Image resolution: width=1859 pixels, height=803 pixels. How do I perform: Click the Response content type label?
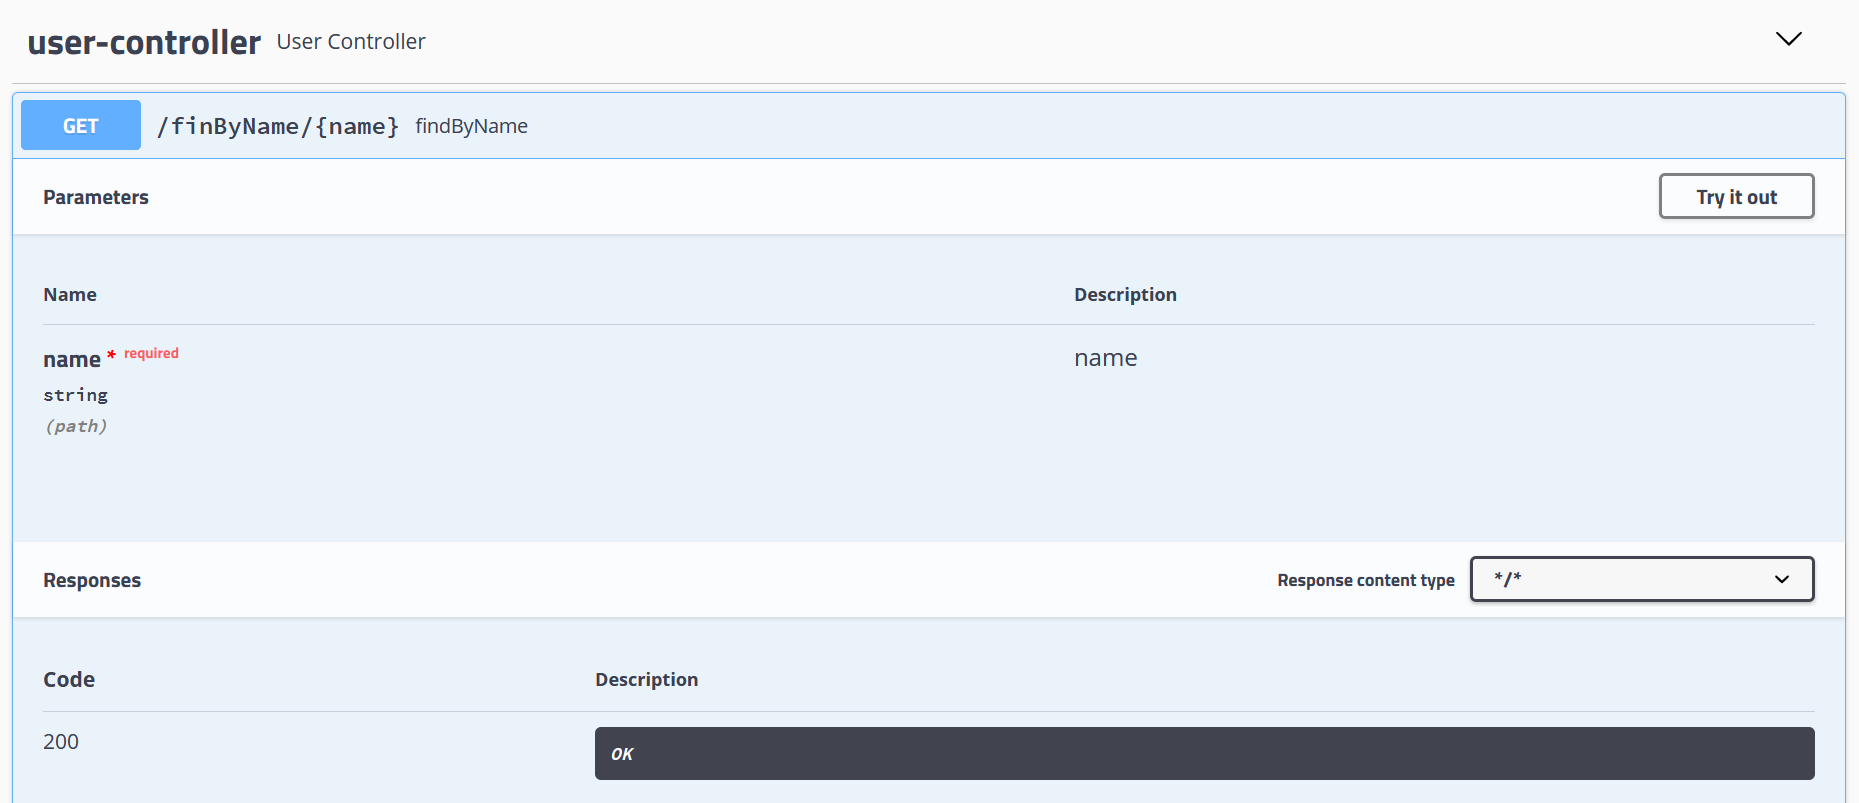[x=1365, y=580]
